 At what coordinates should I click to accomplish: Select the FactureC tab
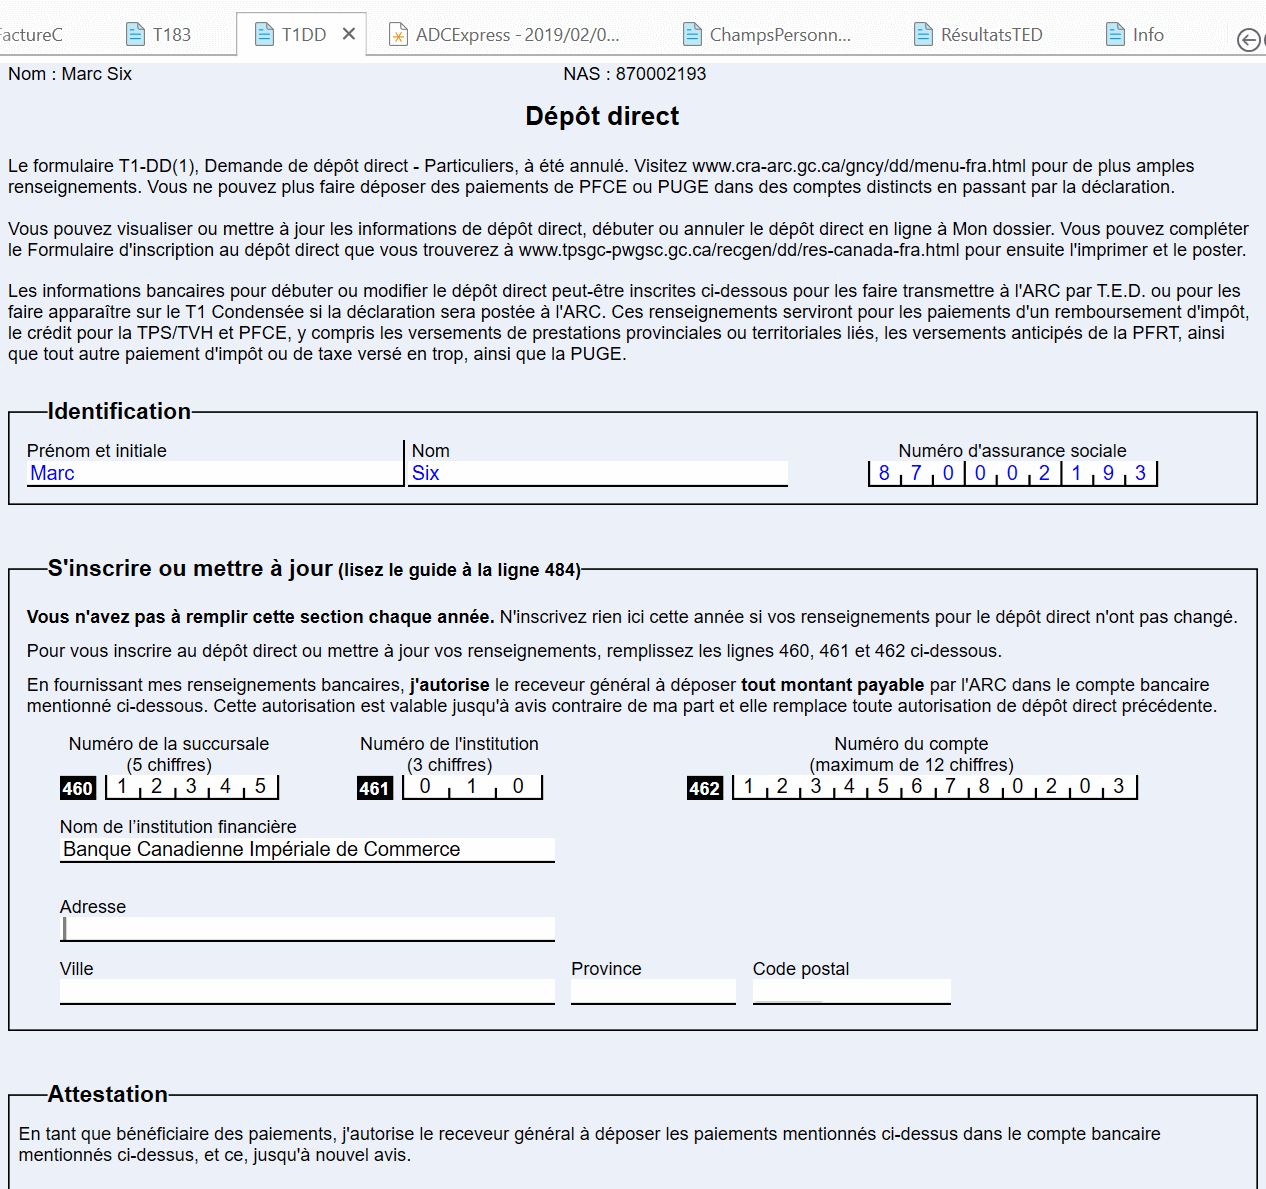click(x=31, y=35)
